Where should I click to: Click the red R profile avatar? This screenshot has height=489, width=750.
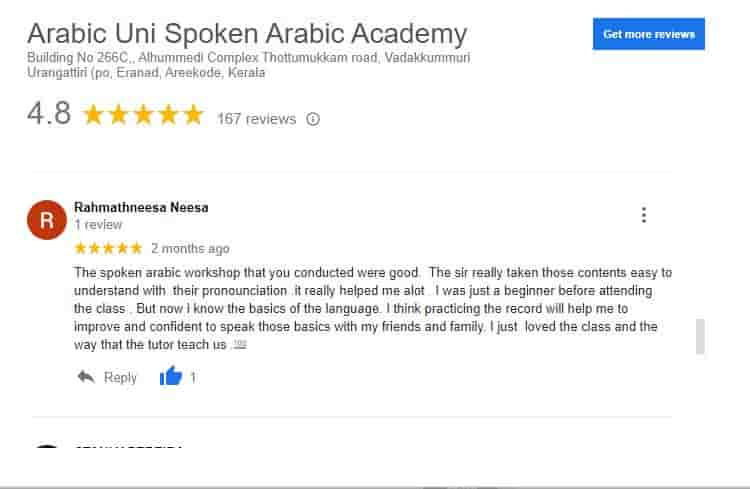tap(47, 220)
